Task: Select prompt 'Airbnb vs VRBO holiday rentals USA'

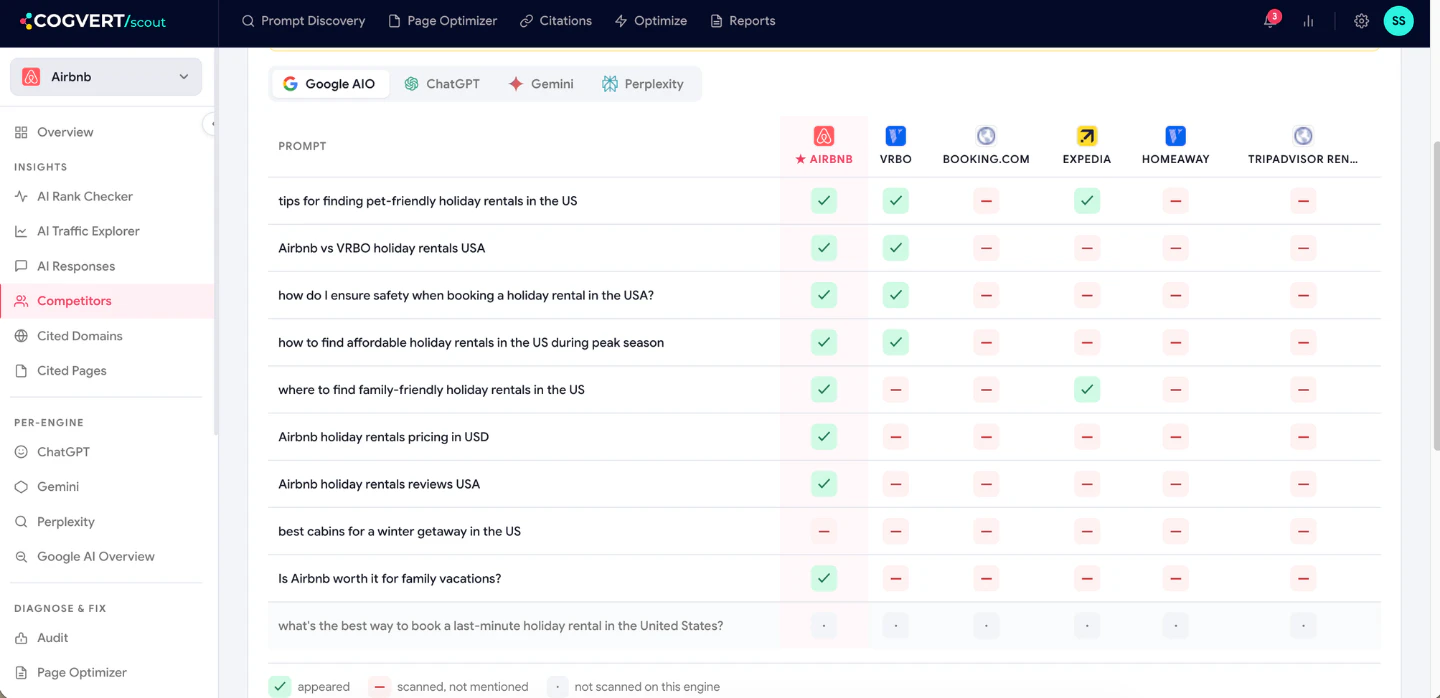Action: (382, 248)
